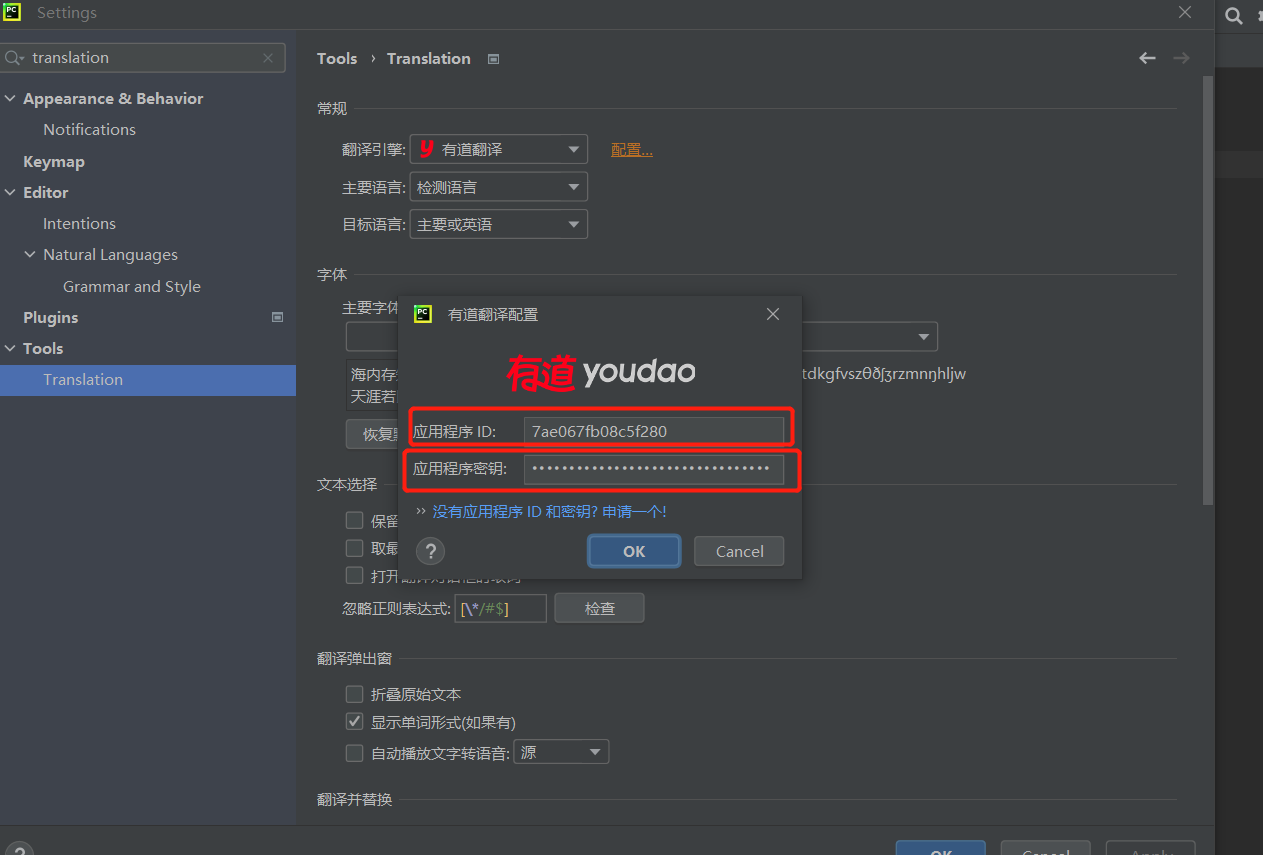Clear the translation search field text

[268, 58]
